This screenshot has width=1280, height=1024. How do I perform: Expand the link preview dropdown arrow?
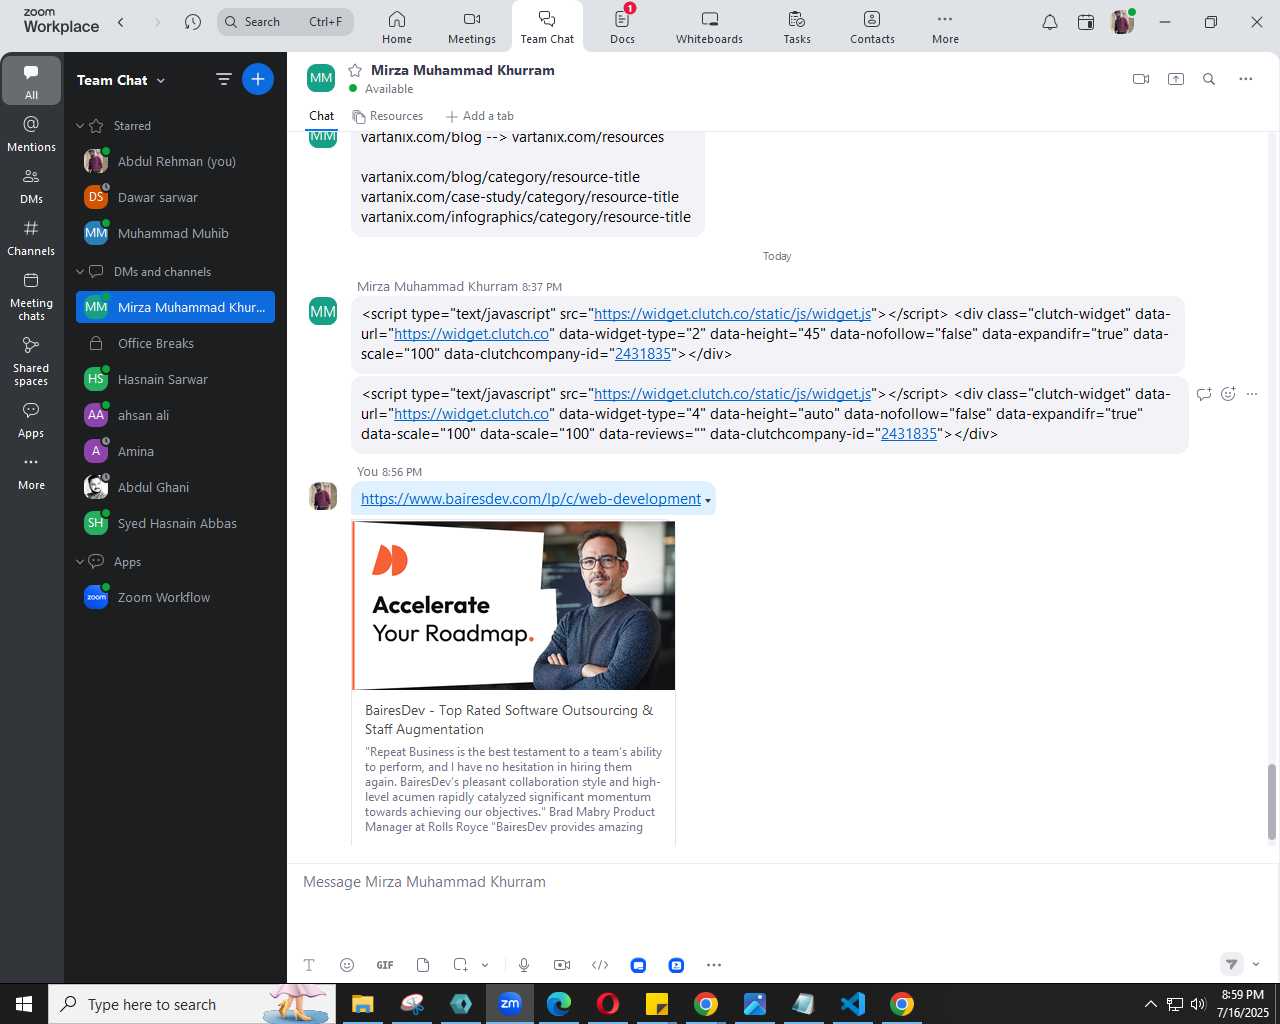708,500
